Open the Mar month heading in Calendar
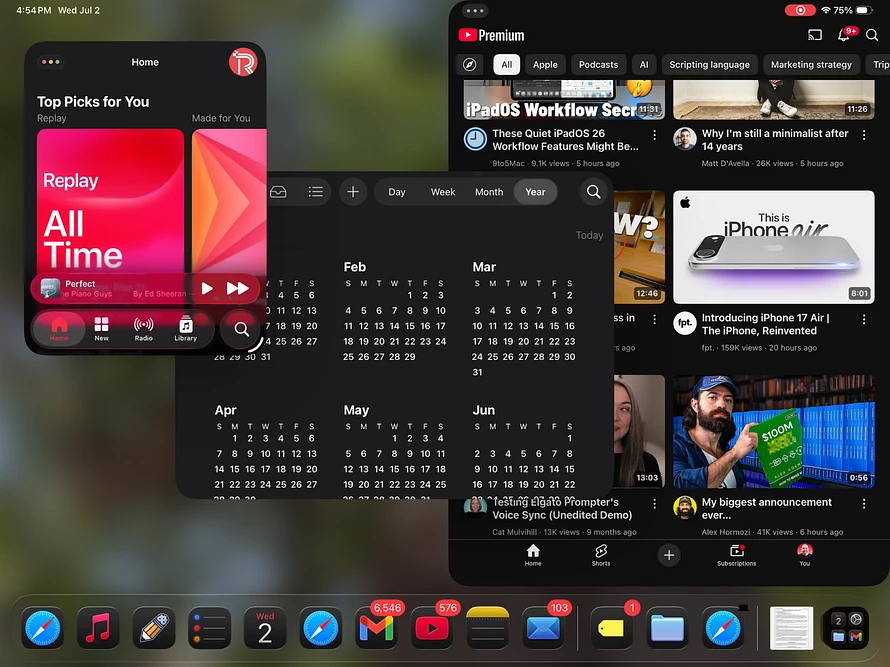This screenshot has width=890, height=667. [x=484, y=267]
